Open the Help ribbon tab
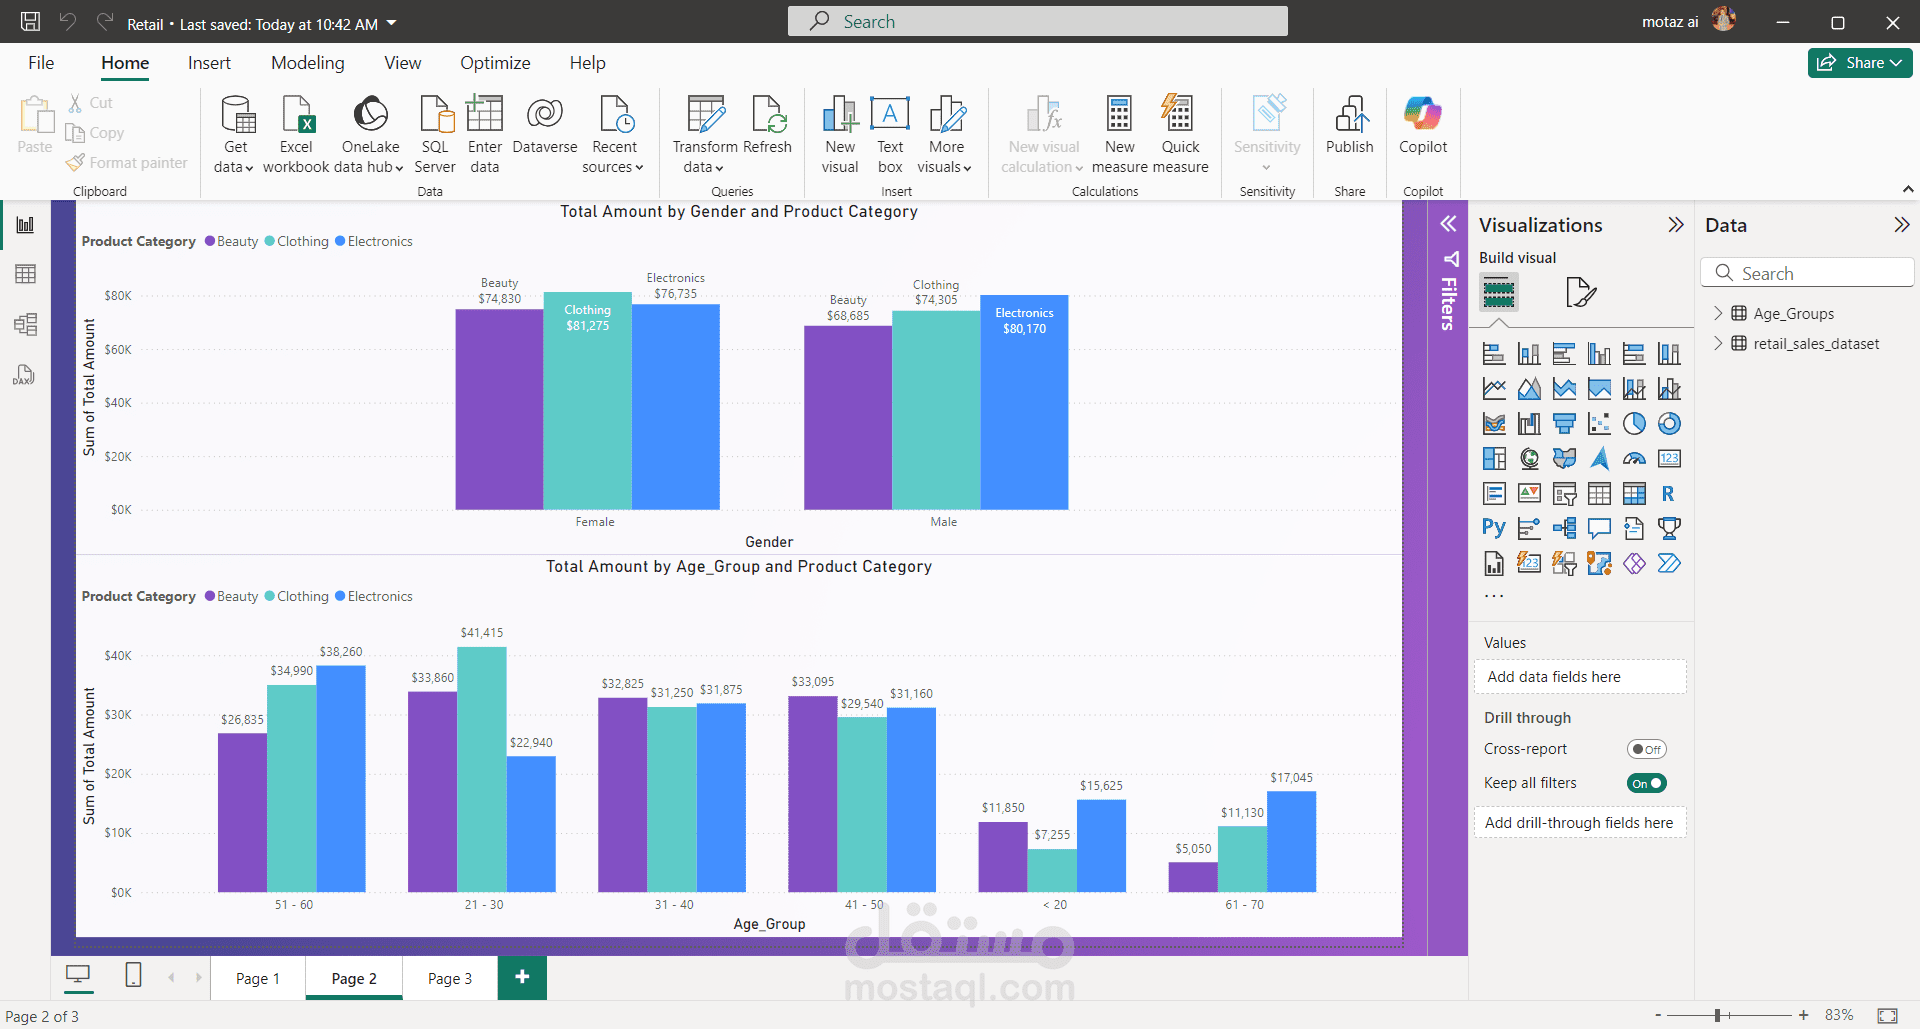This screenshot has height=1029, width=1920. click(588, 63)
